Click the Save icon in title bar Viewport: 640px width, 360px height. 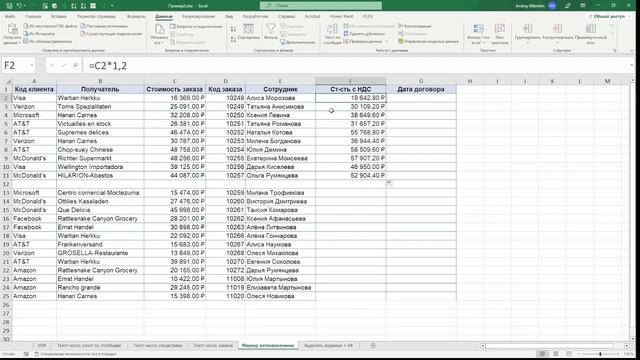pos(9,6)
